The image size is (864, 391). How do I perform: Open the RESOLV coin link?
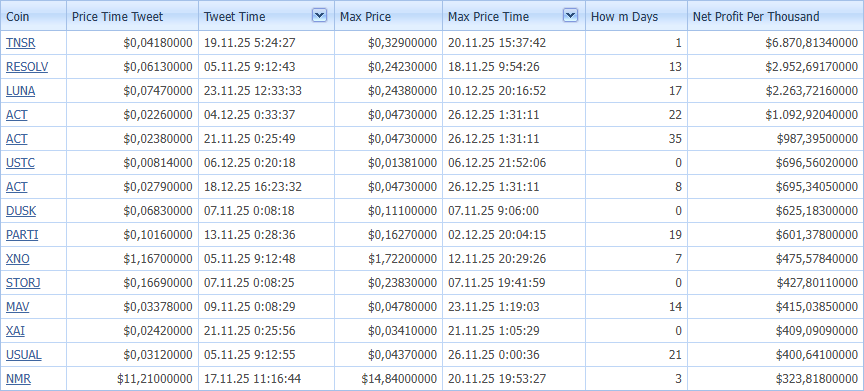27,67
